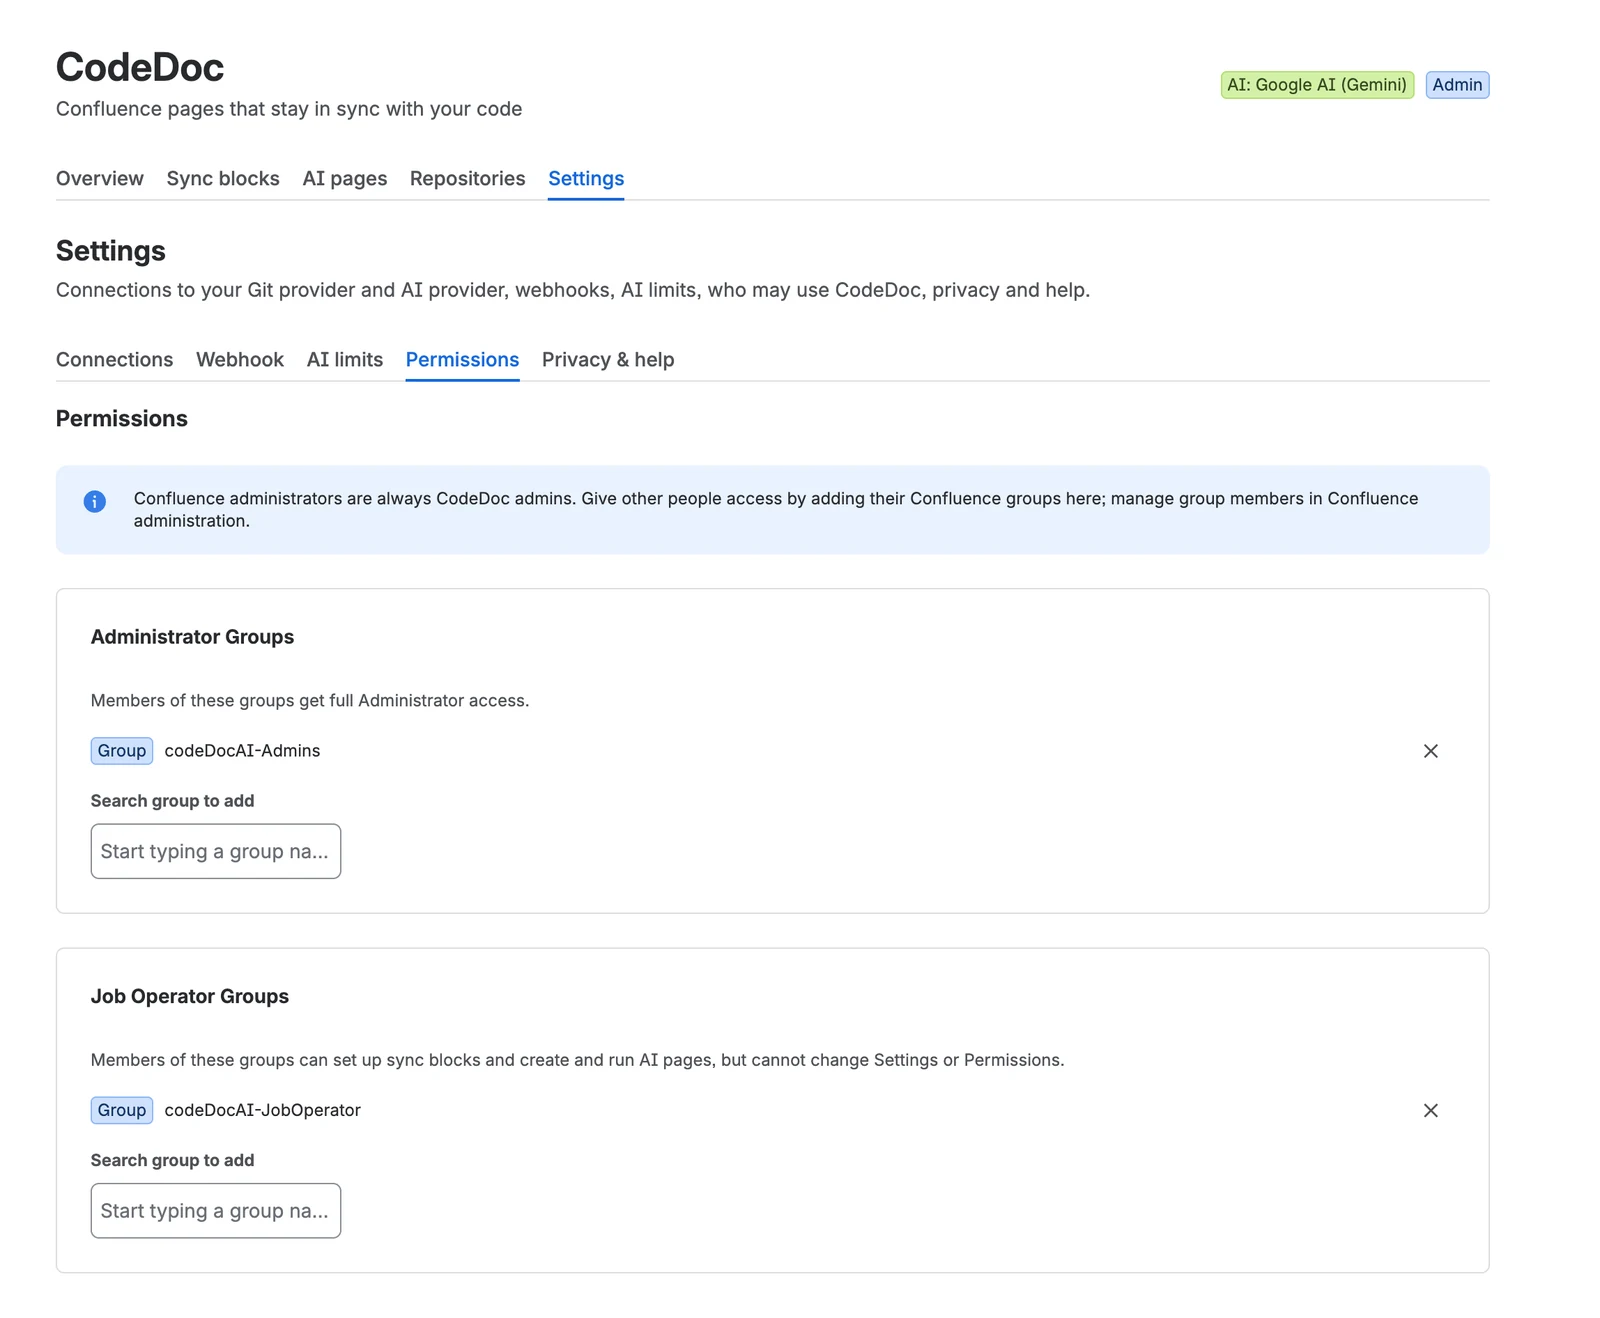Open the Webhook sub-tab
This screenshot has width=1600, height=1318.
click(x=240, y=359)
